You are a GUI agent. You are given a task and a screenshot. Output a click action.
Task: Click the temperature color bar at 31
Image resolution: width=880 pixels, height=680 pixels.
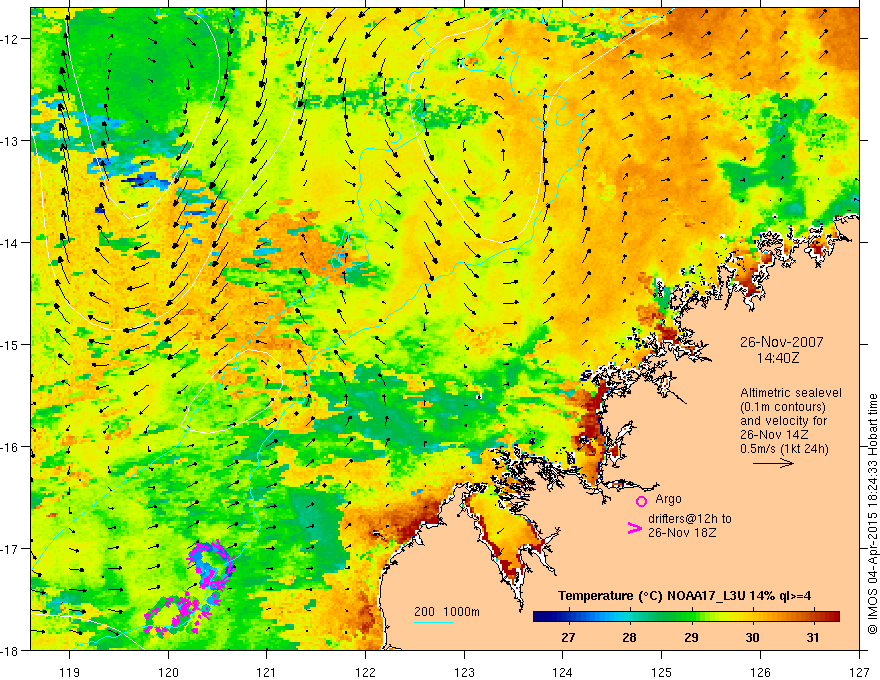[813, 617]
